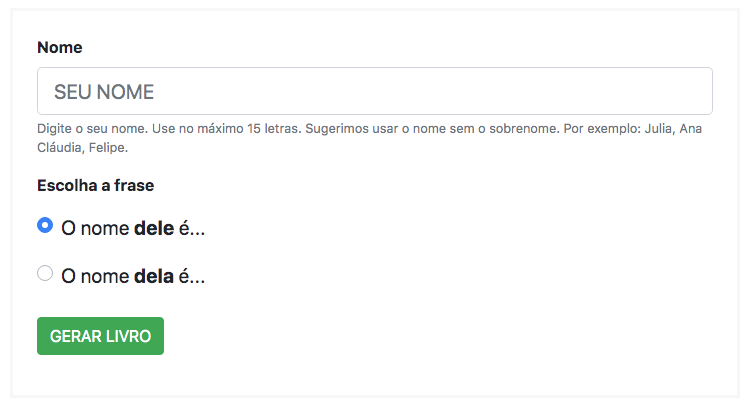Select the 'O nome dele é...' radio button
The height and width of the screenshot is (412, 750).
pos(45,225)
